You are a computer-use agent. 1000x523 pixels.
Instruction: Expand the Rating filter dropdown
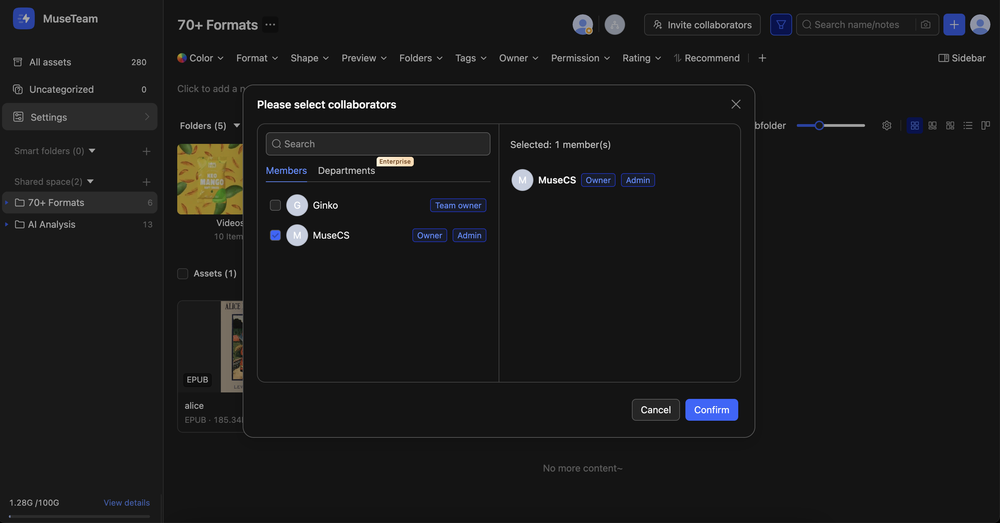pos(641,58)
